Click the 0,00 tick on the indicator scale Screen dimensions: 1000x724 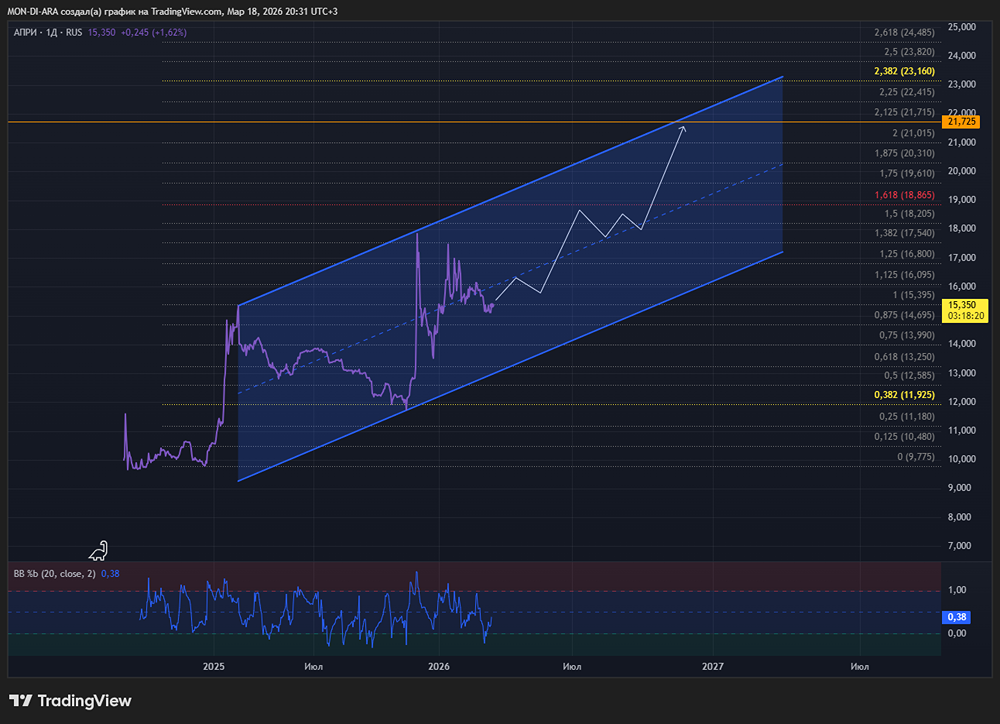[x=957, y=633]
